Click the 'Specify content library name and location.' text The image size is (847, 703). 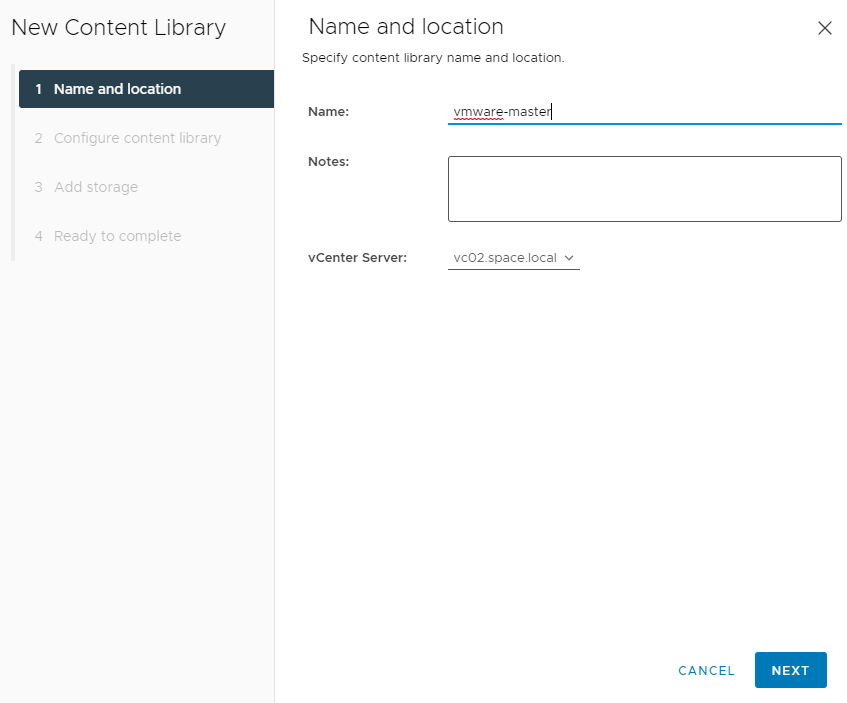[433, 58]
